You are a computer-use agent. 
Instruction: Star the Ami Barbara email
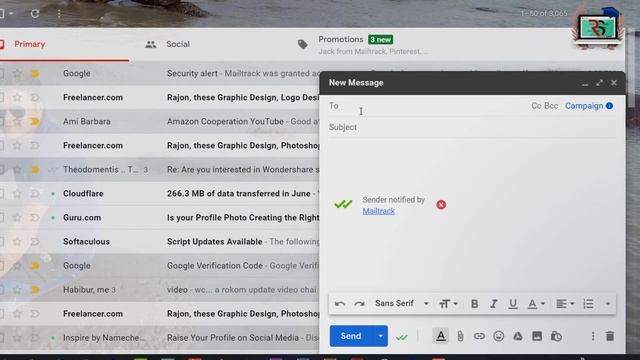click(17, 122)
